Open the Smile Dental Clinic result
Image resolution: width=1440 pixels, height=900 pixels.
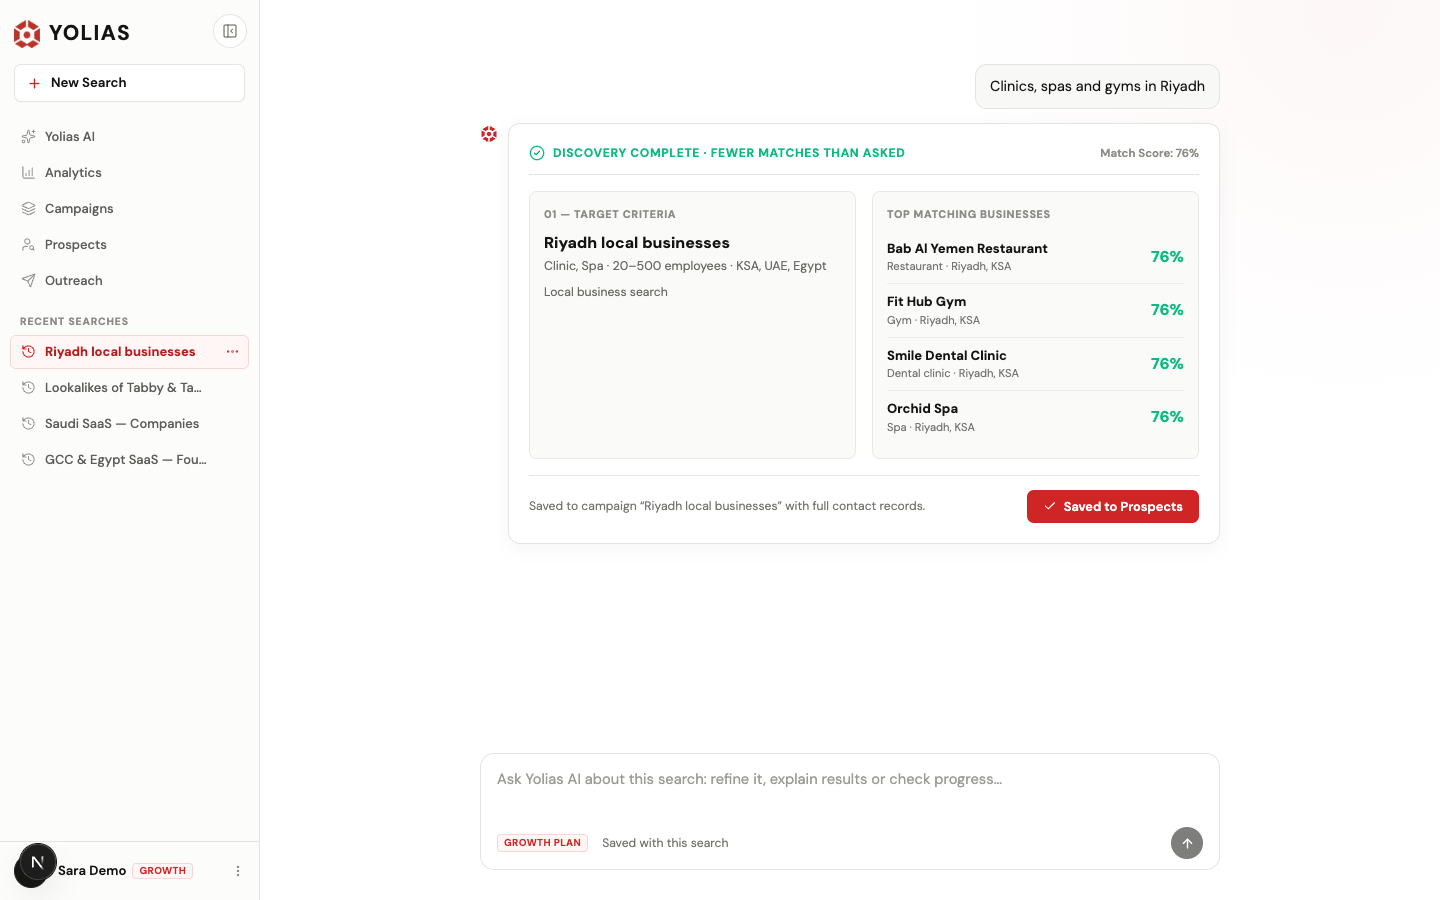coord(1035,364)
